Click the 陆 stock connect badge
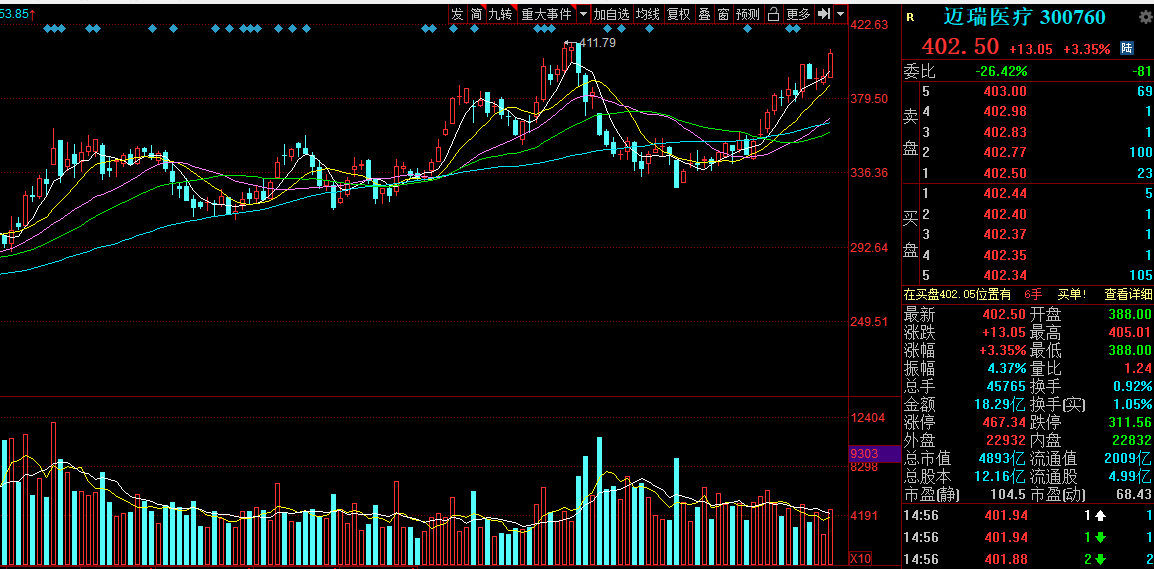Screen dimensions: 1154x569 (1127, 49)
